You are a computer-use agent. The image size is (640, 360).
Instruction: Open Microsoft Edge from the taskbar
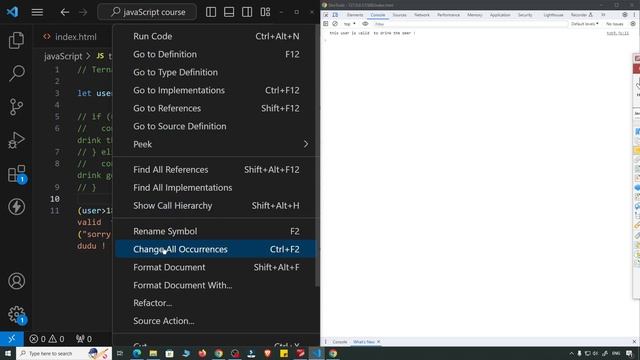[137, 353]
